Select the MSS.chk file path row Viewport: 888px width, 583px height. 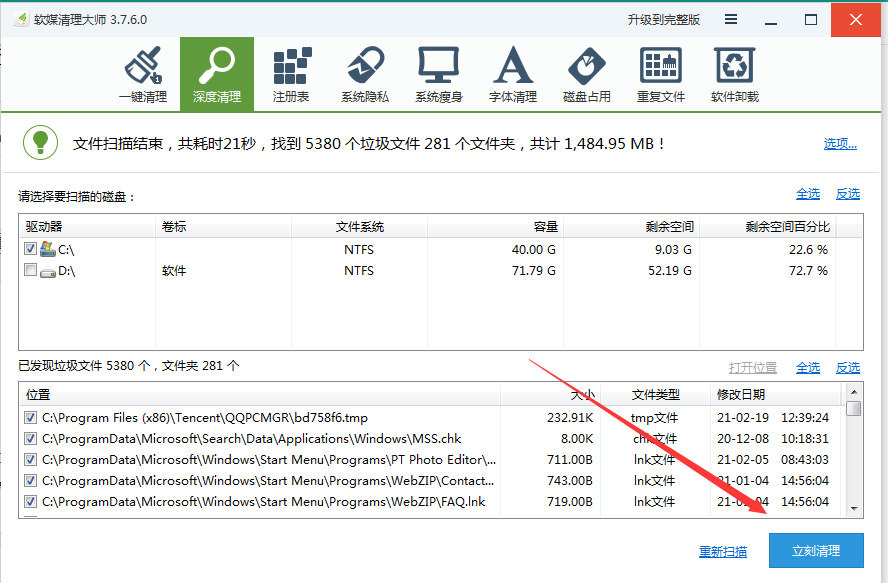click(x=251, y=439)
